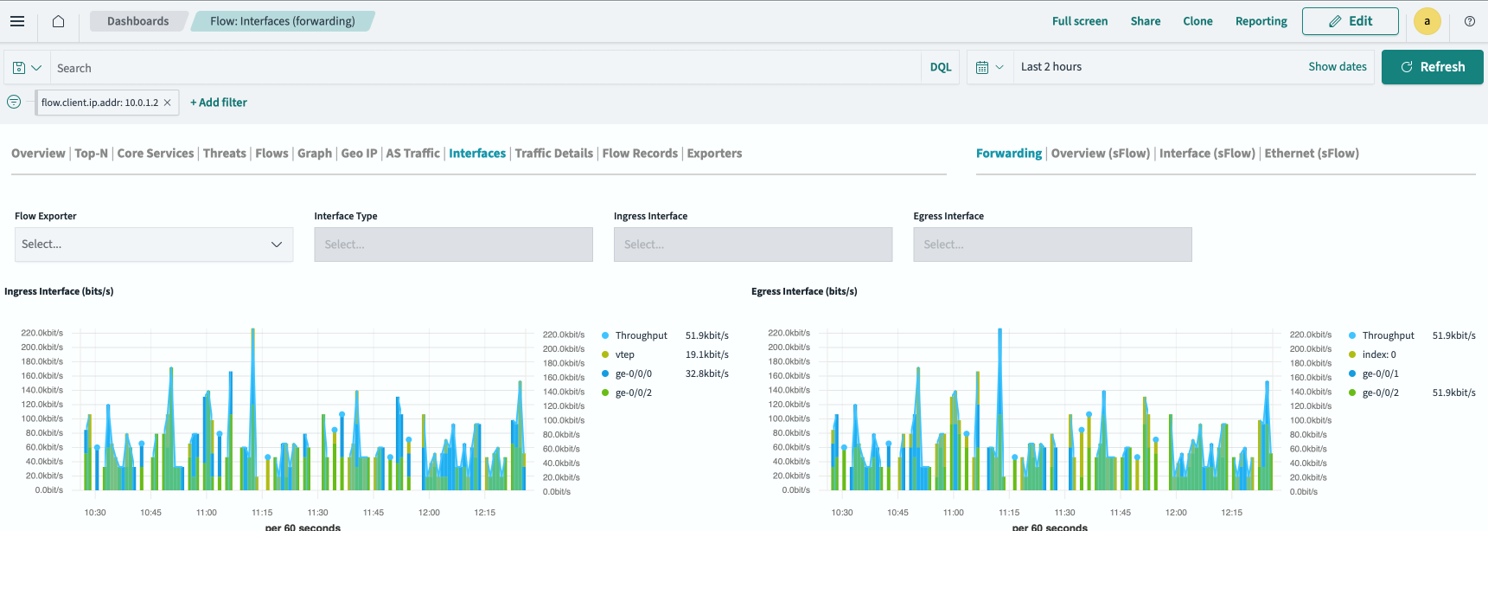Open the AS Traffic dashboard link
The width and height of the screenshot is (1488, 590).
pos(413,153)
